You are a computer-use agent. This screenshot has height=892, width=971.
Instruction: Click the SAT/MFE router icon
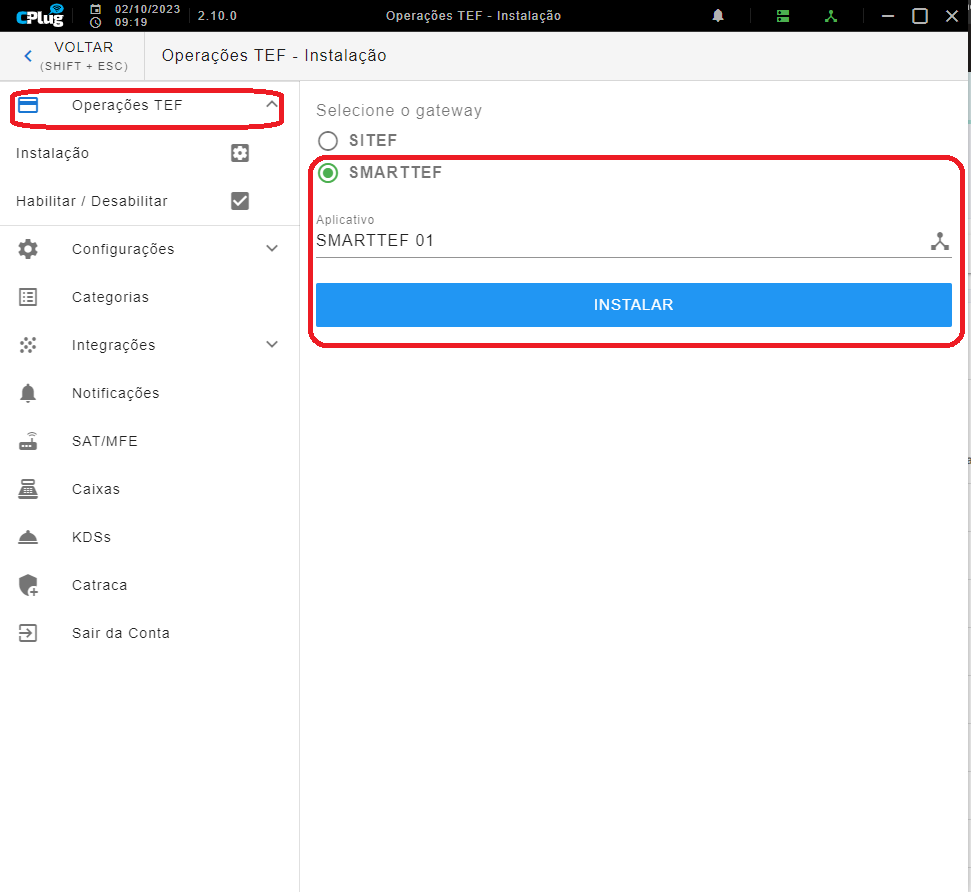[28, 441]
